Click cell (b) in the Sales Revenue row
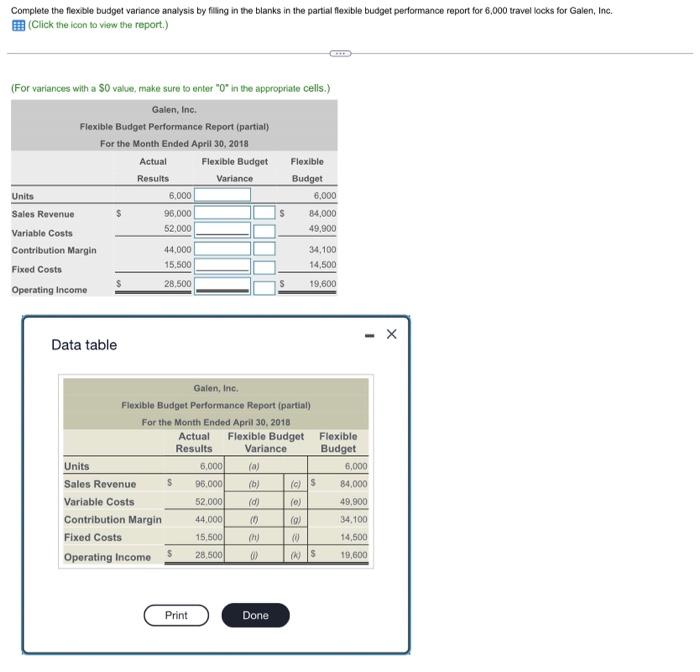 point(254,484)
